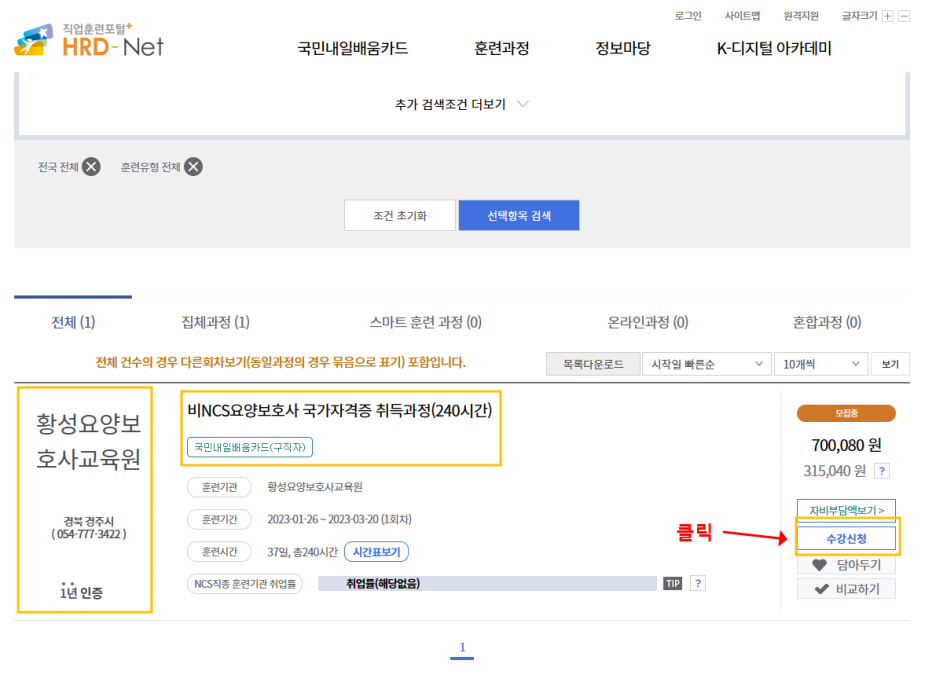
Task: Click the 원격지원 link
Action: click(801, 16)
